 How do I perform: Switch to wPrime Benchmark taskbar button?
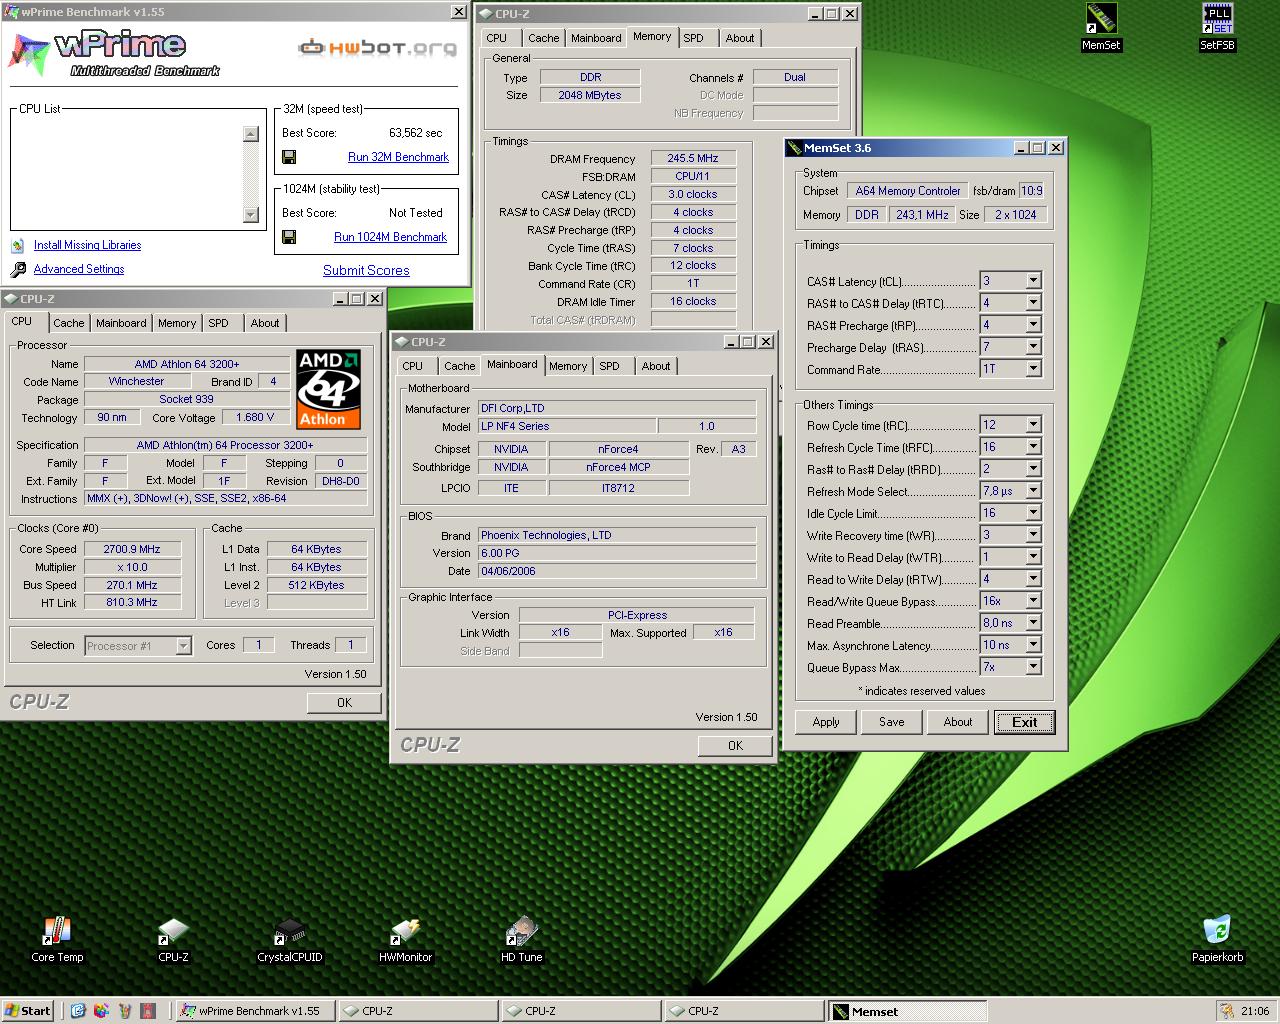254,1011
